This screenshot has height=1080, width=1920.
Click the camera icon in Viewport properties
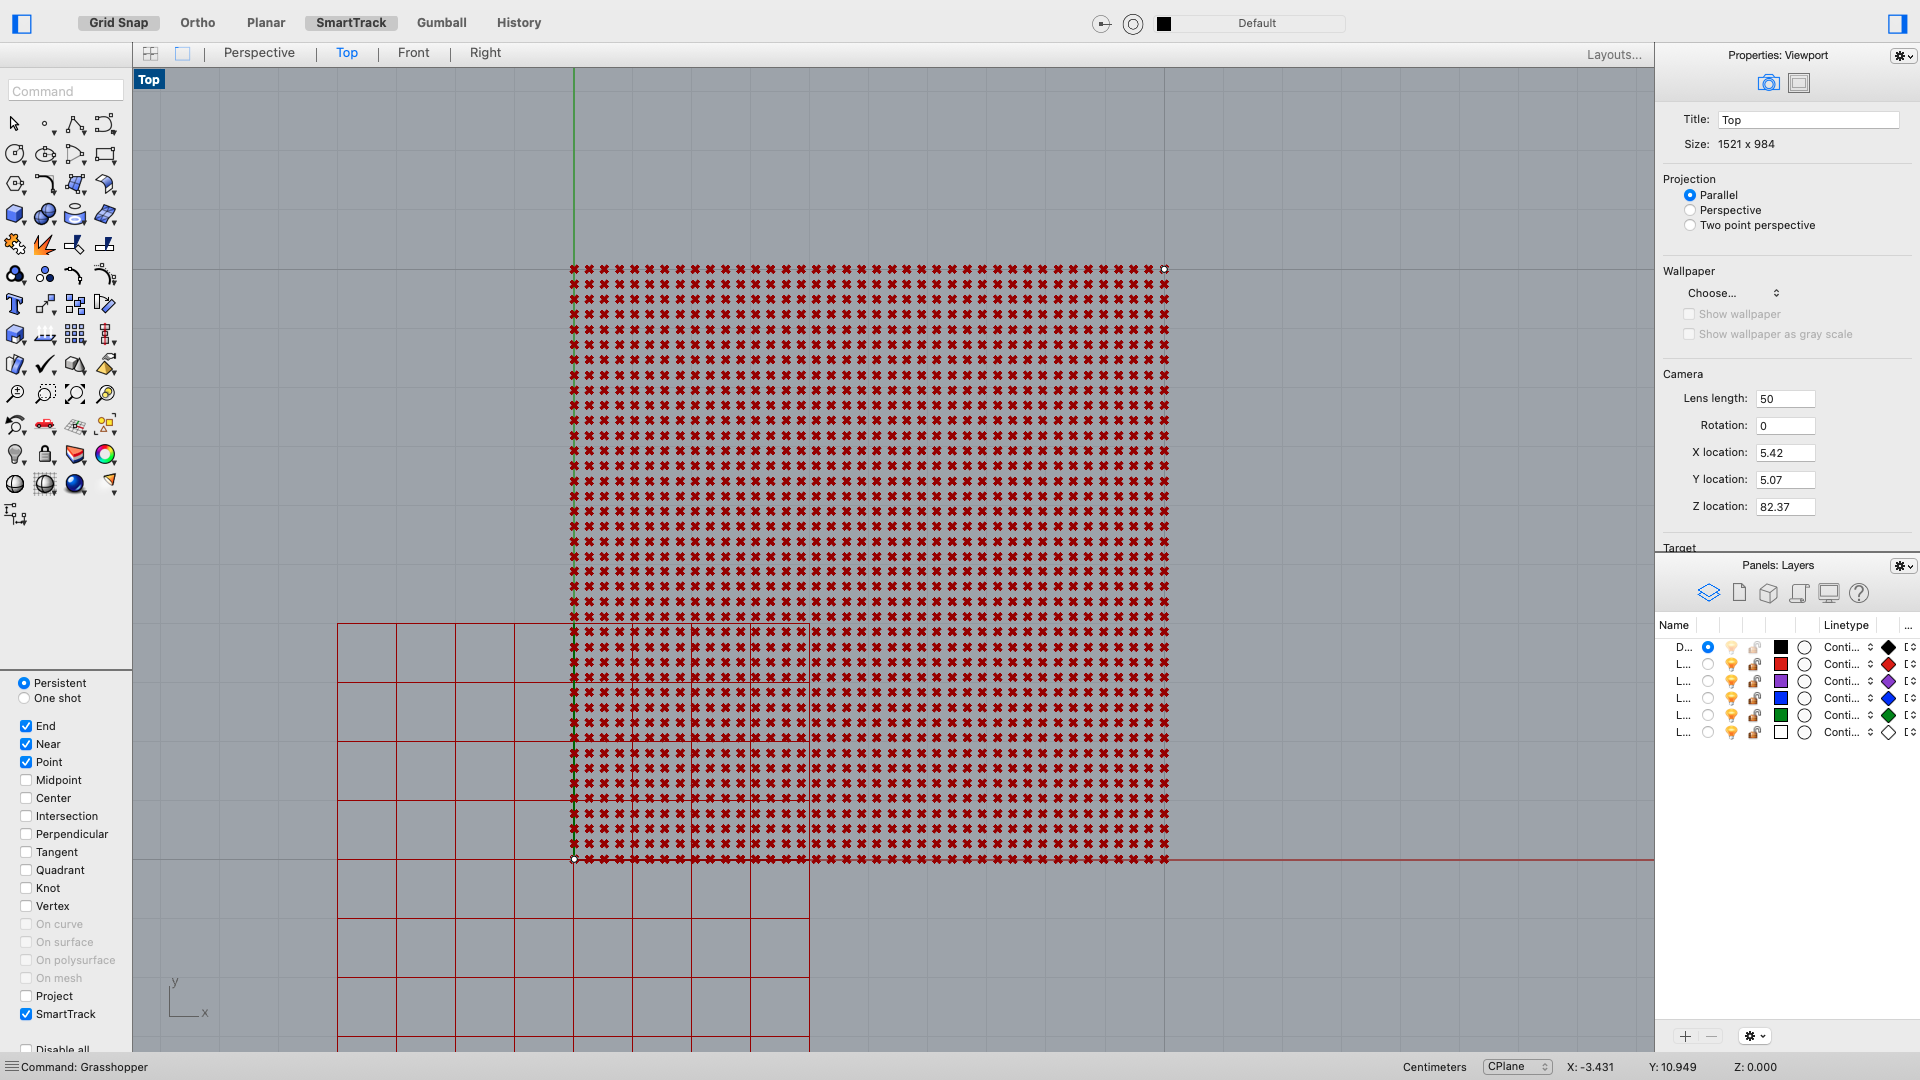click(1767, 83)
